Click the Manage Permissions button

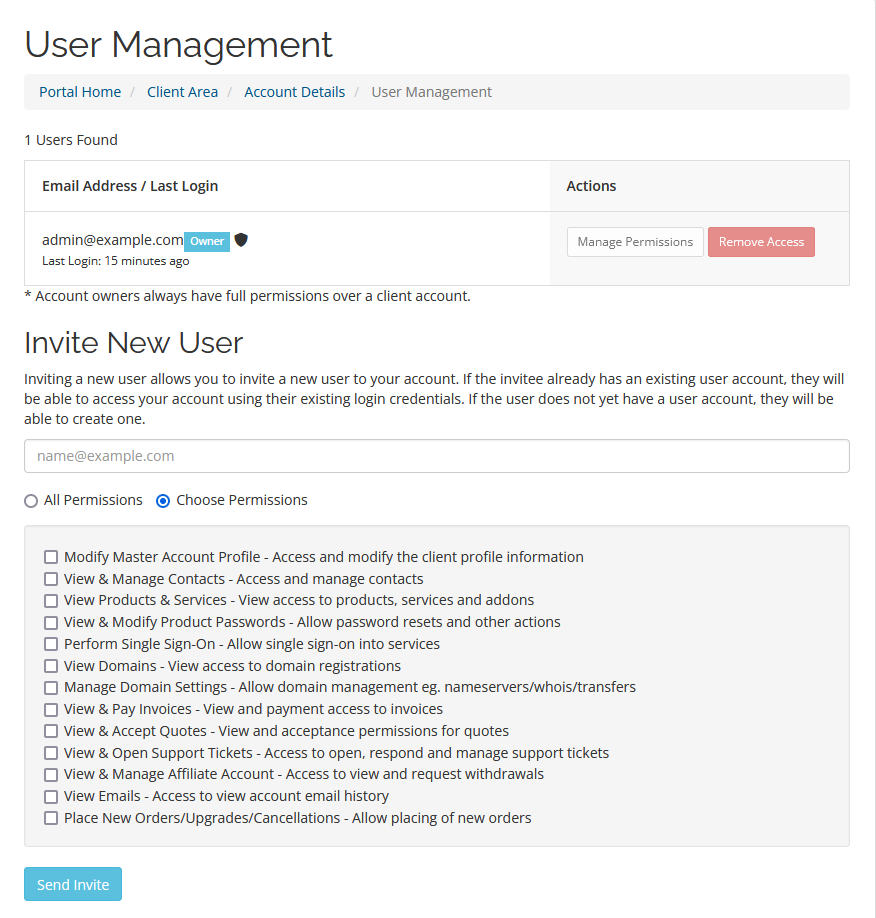pos(634,241)
